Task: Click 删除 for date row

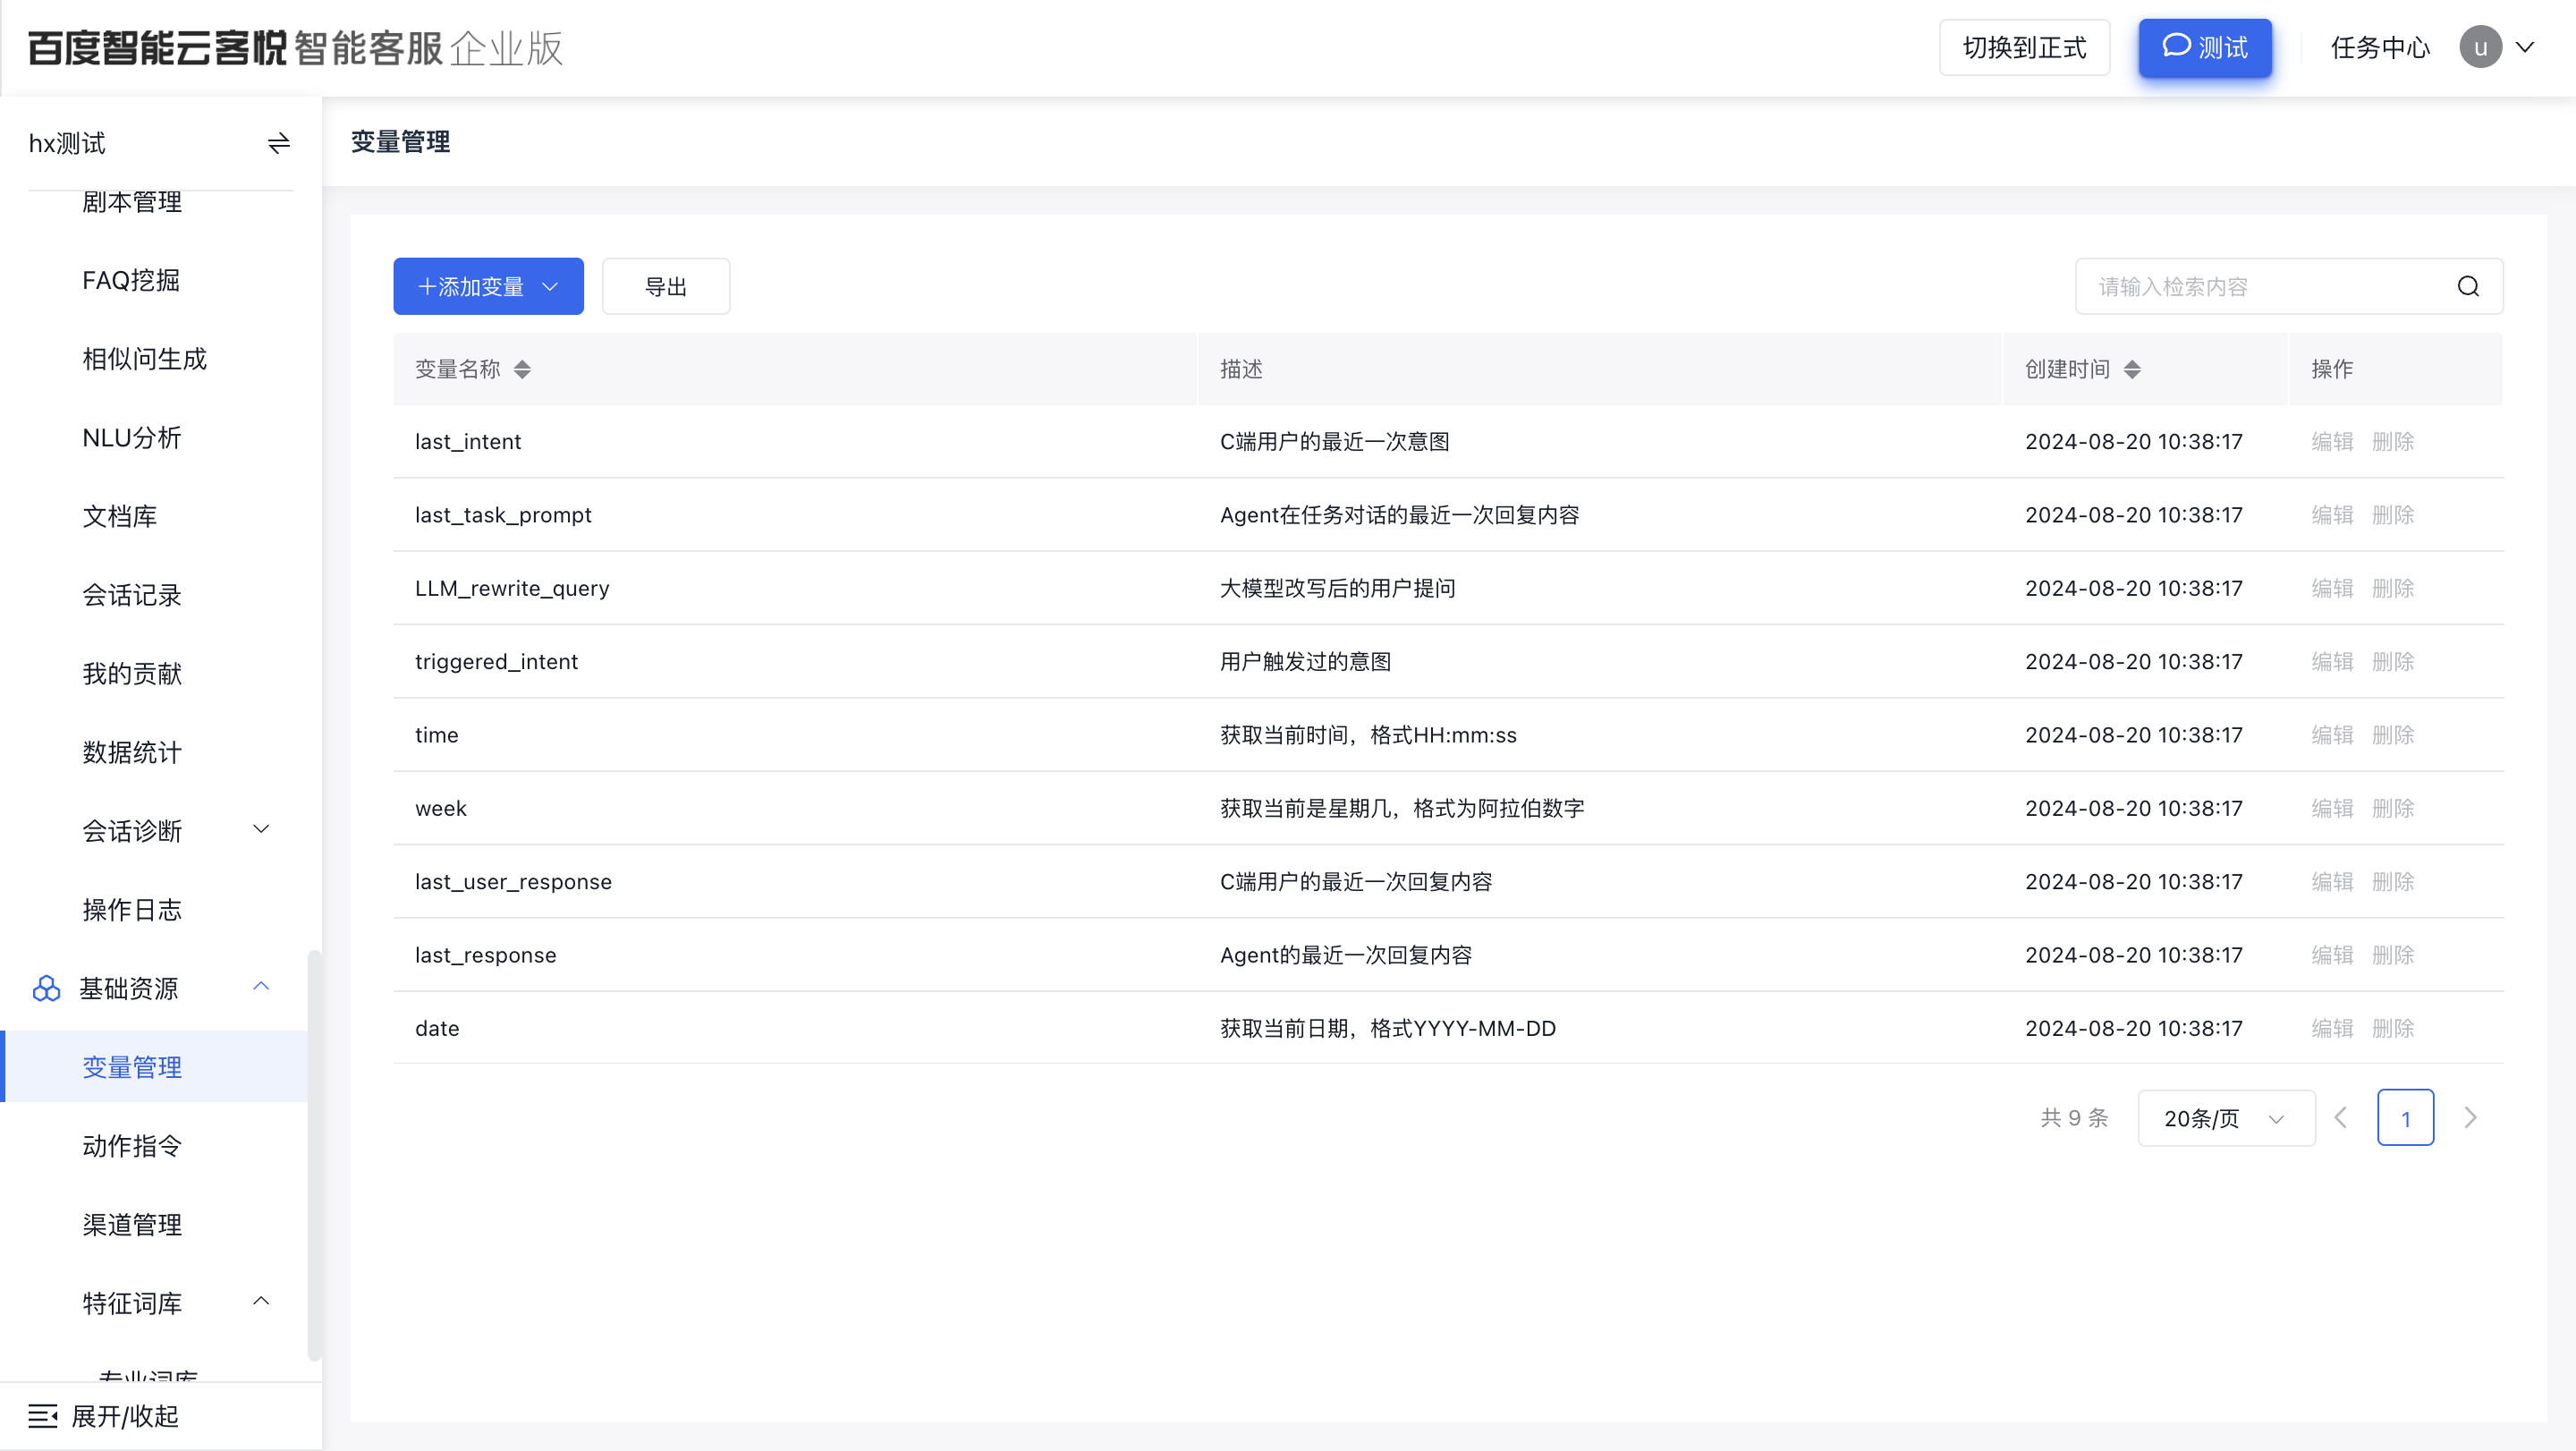Action: click(x=2393, y=1028)
